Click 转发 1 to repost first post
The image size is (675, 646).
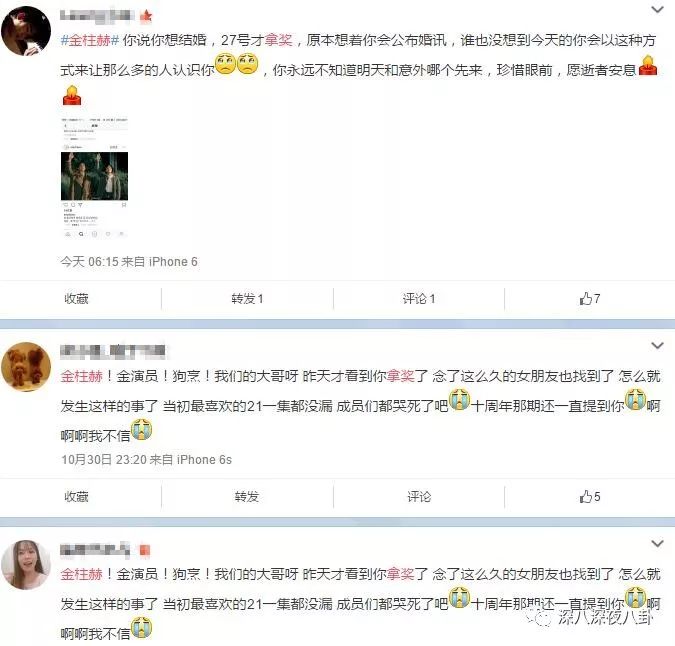click(247, 298)
